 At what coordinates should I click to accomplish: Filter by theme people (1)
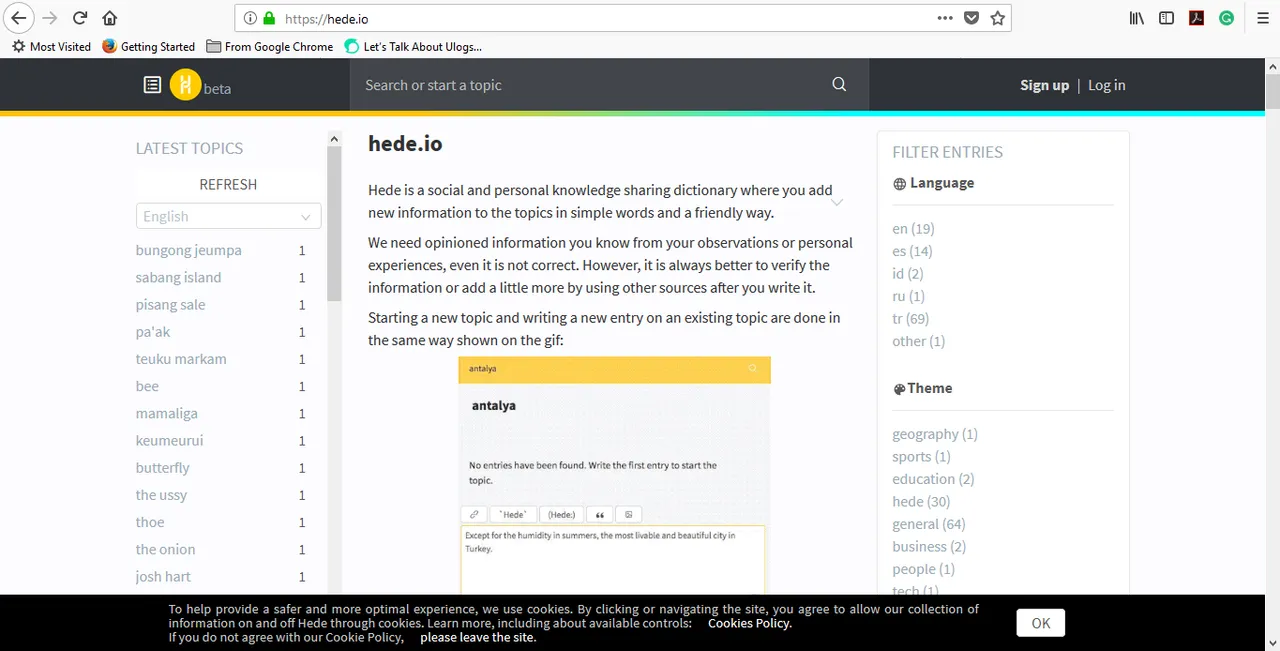pyautogui.click(x=923, y=569)
